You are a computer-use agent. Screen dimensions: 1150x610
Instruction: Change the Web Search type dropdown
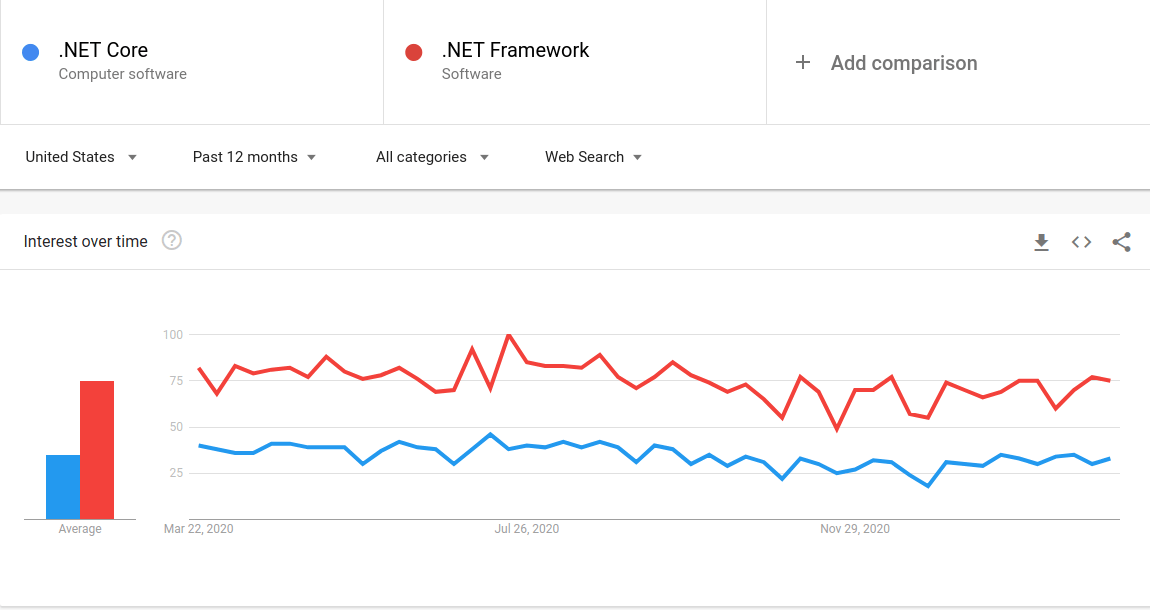pyautogui.click(x=593, y=157)
